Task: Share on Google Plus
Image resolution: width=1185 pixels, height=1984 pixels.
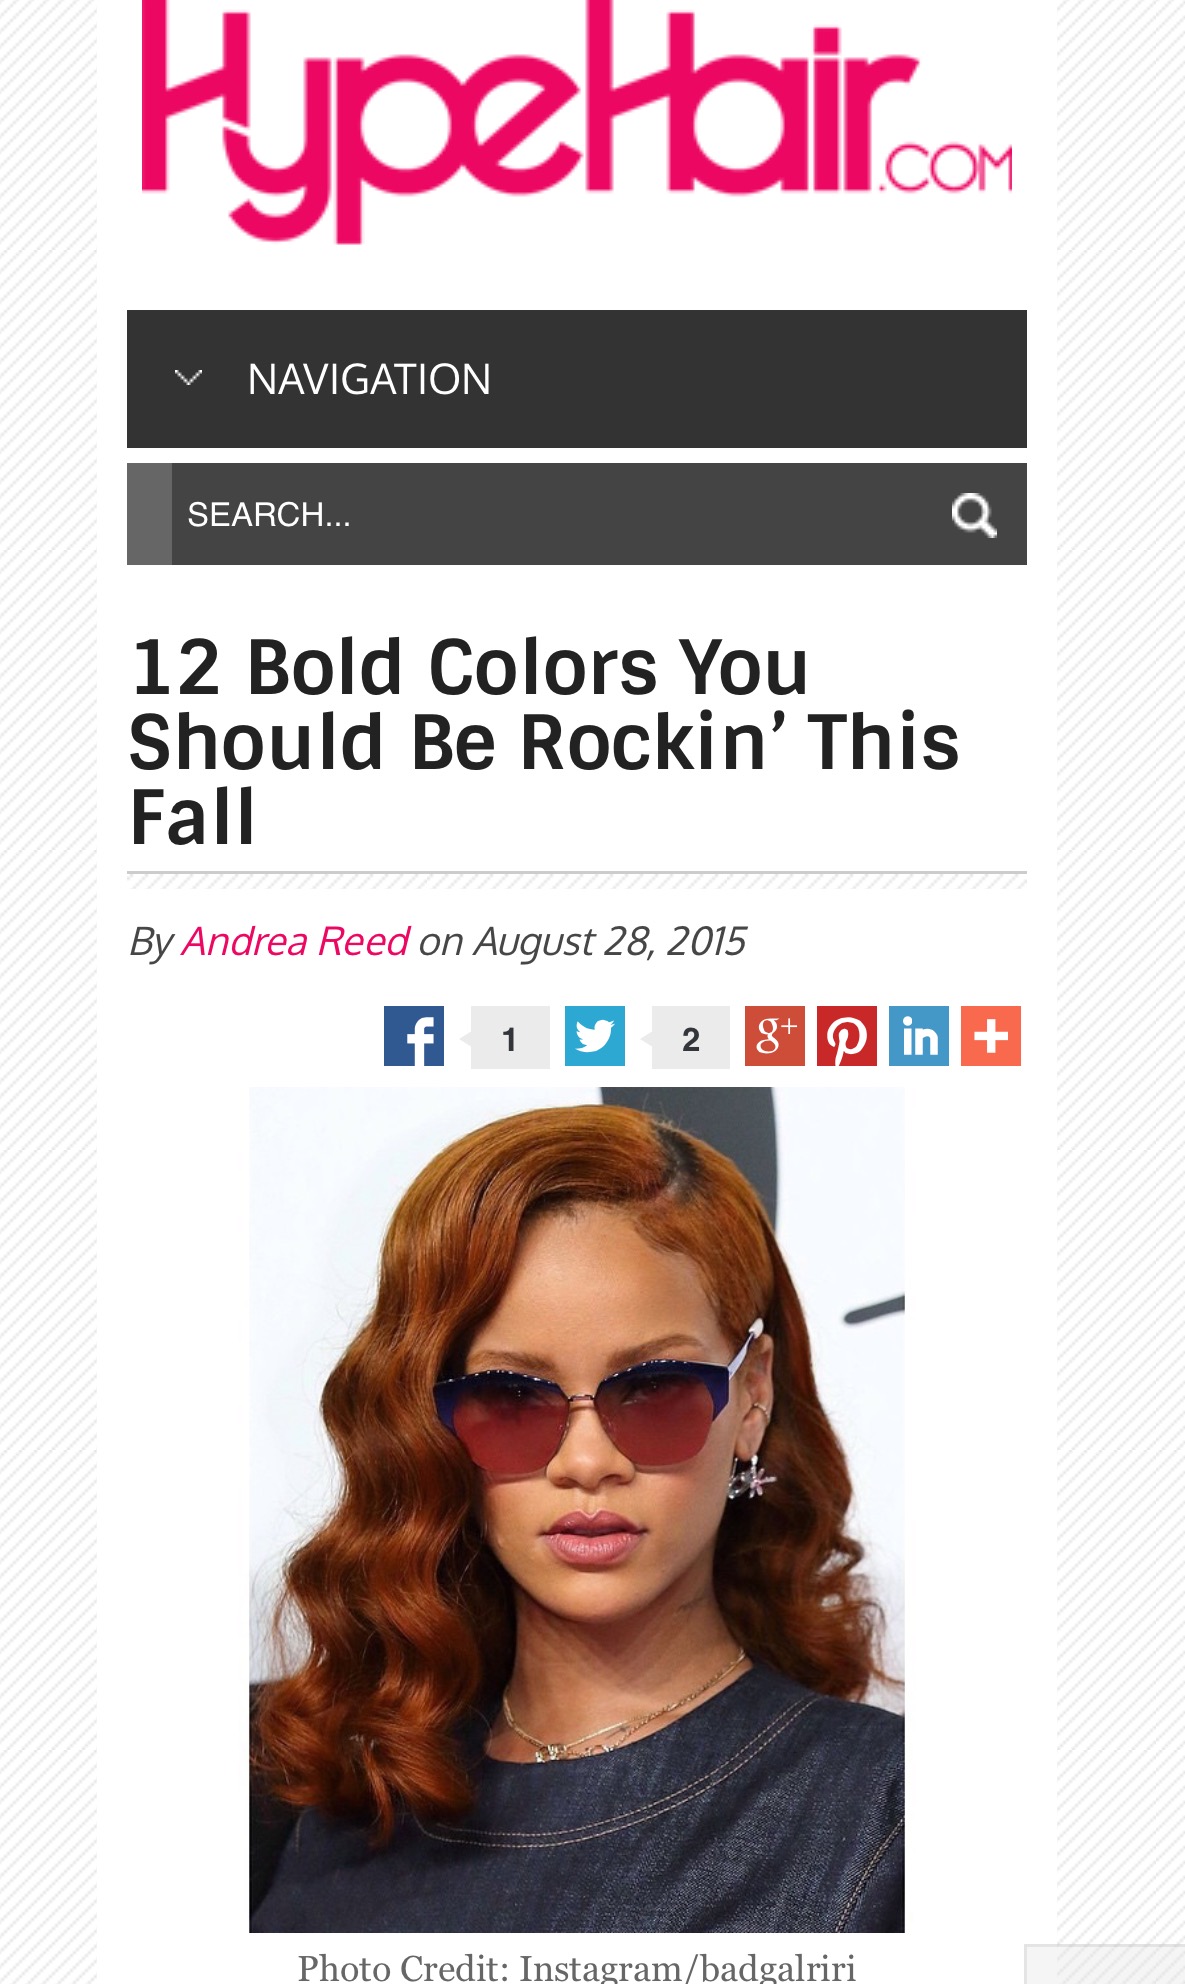Action: 775,1036
